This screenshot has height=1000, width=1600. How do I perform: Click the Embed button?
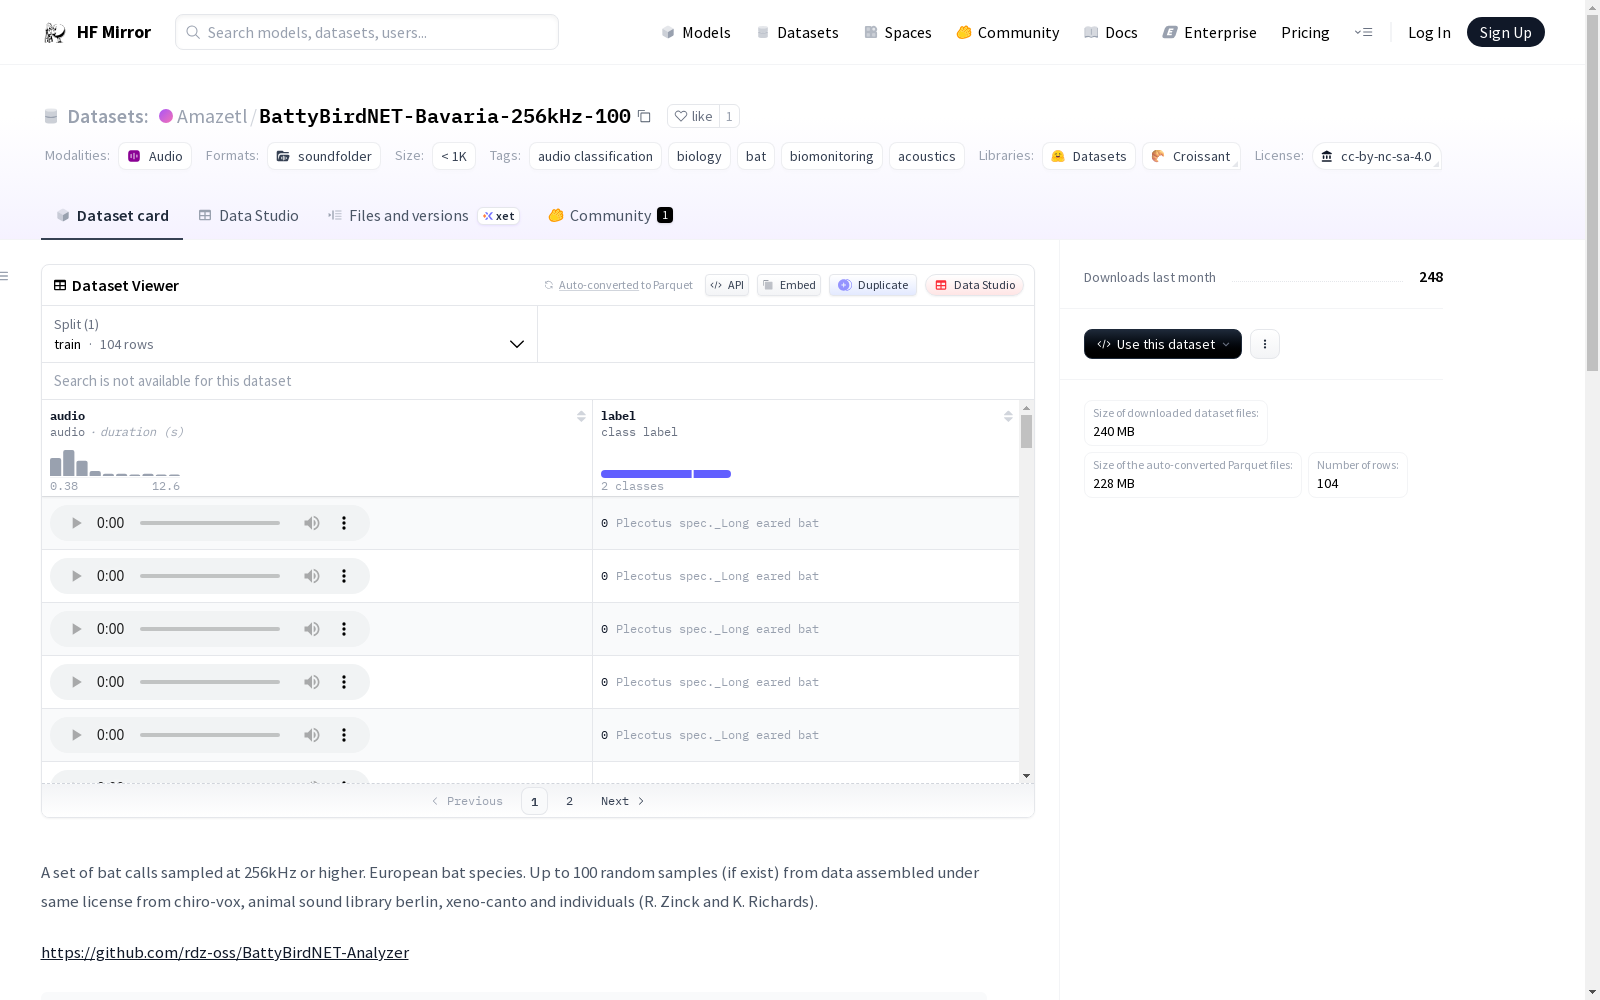[789, 285]
